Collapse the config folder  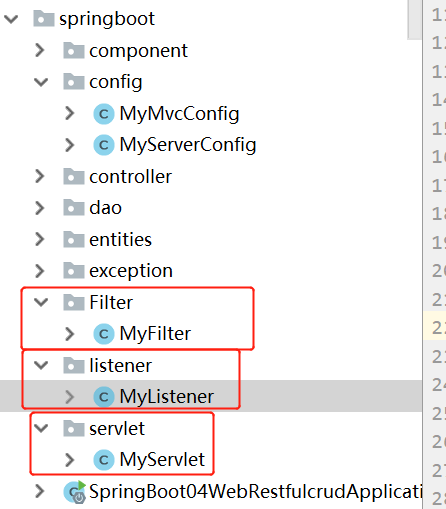pyautogui.click(x=41, y=82)
